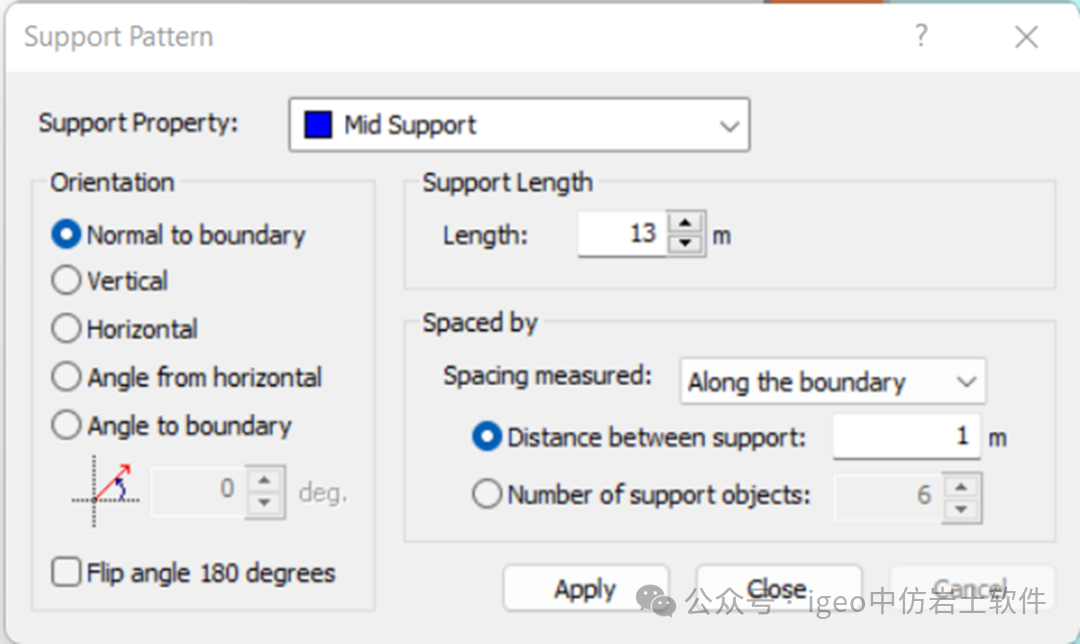Viewport: 1080px width, 644px height.
Task: Click the help question mark icon
Action: pos(921,37)
